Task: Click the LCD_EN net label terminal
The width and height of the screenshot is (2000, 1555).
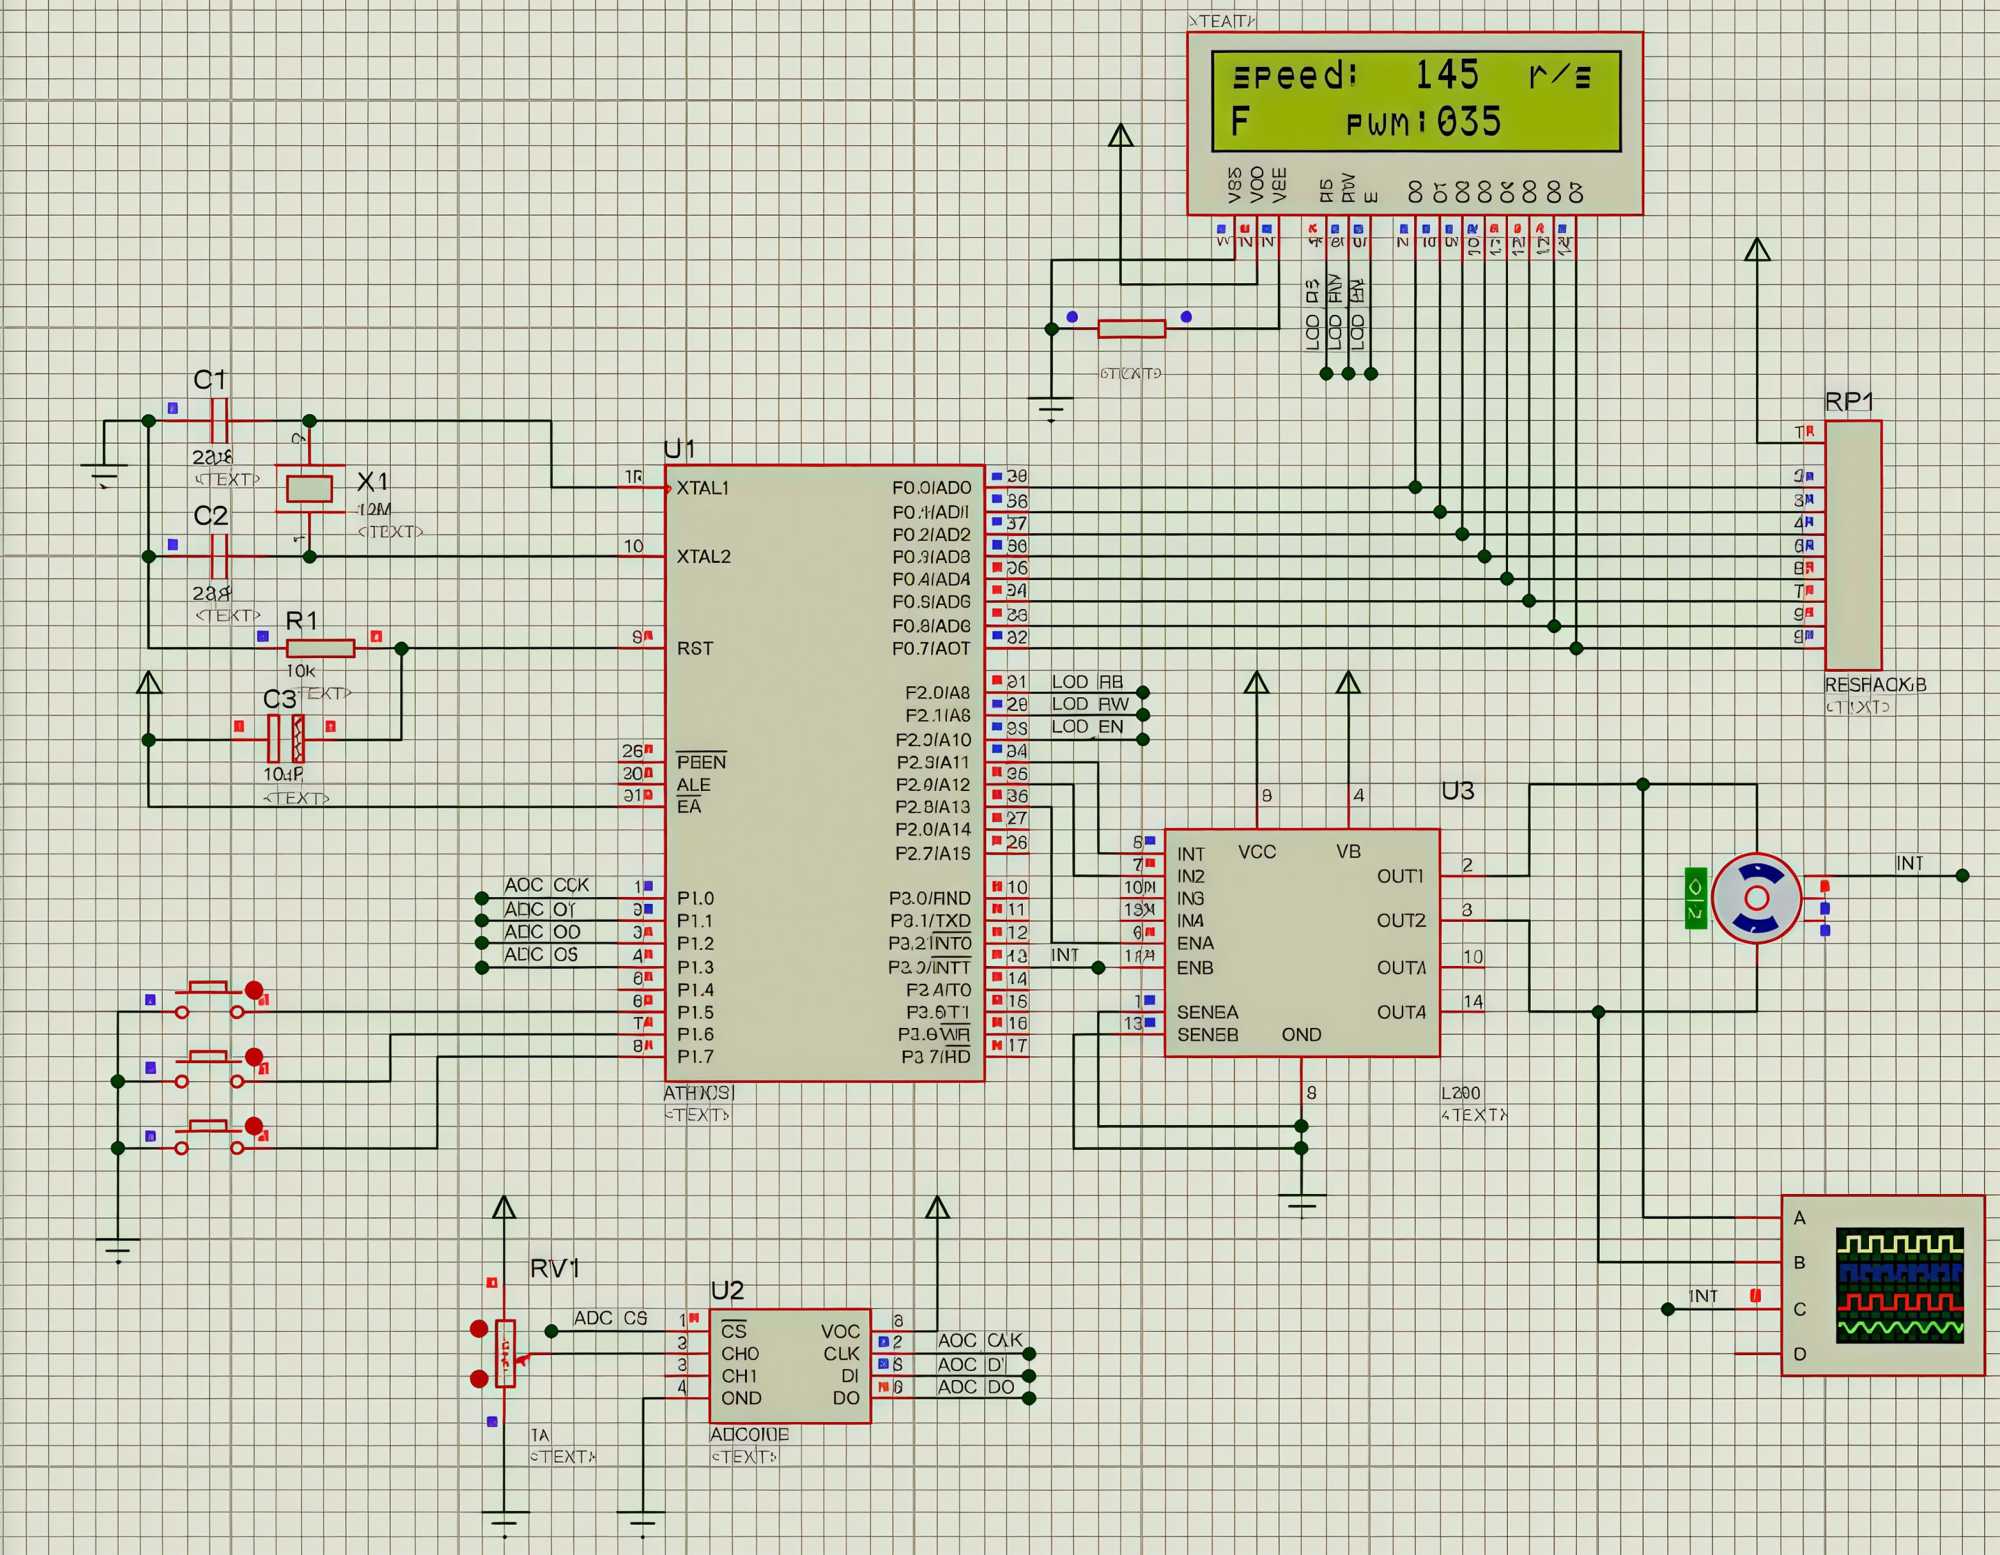Action: [x=1142, y=739]
